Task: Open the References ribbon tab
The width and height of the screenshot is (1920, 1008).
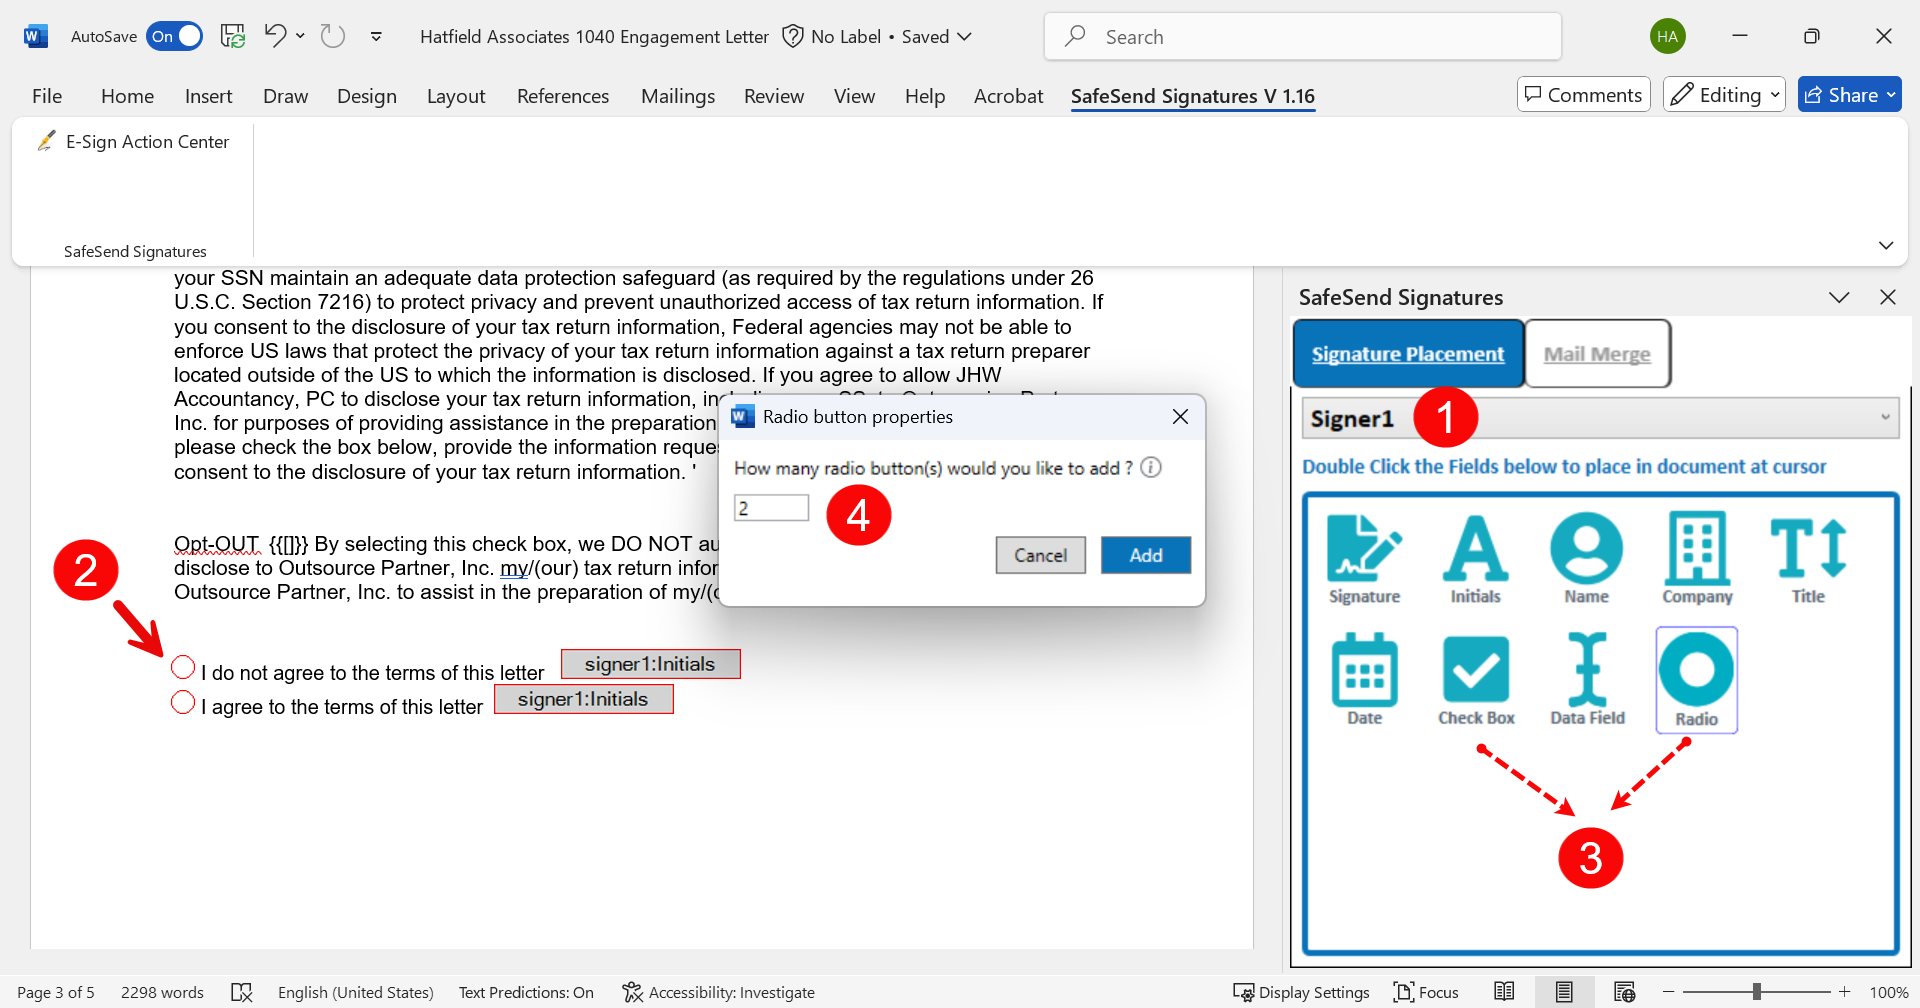Action: coord(563,96)
